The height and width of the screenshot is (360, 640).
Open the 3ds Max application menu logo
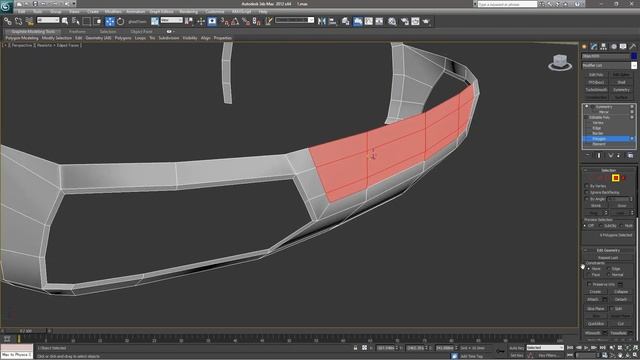pos(7,7)
